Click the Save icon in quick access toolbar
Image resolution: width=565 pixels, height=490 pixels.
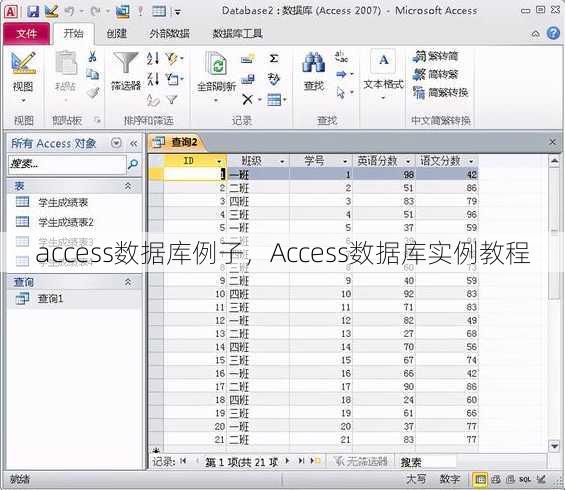(x=33, y=12)
